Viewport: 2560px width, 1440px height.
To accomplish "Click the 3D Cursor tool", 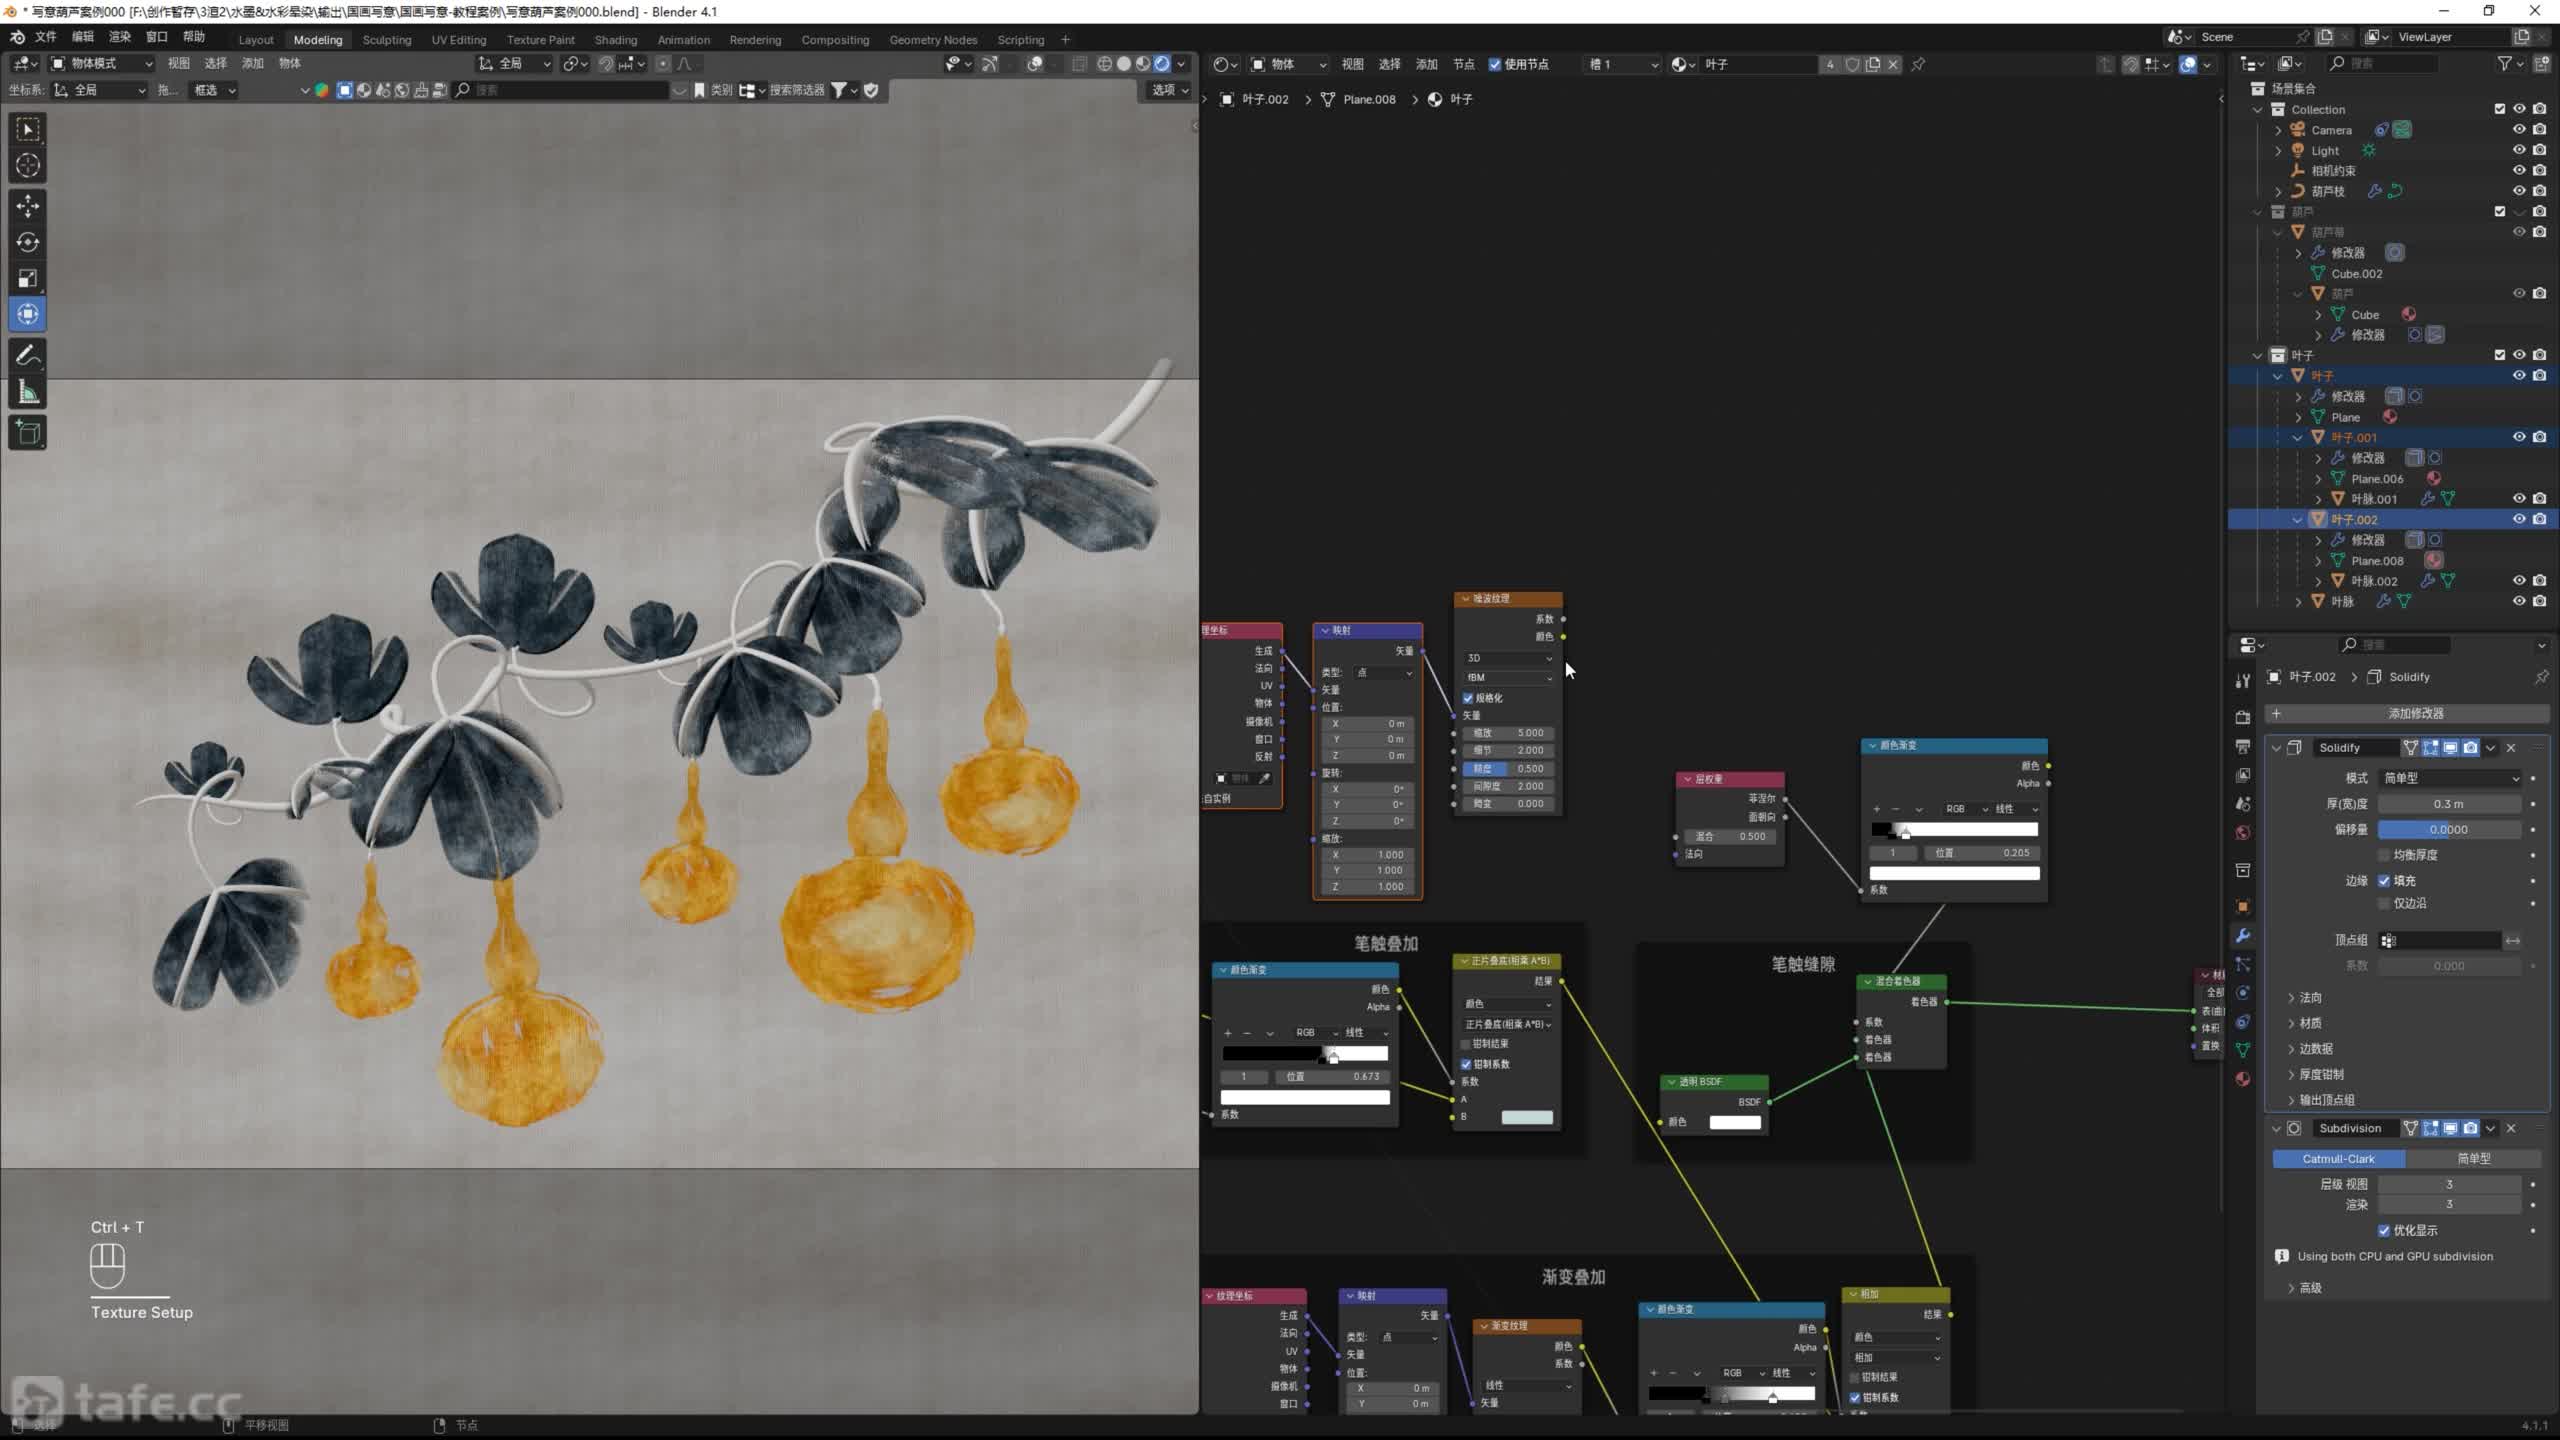I will [28, 165].
